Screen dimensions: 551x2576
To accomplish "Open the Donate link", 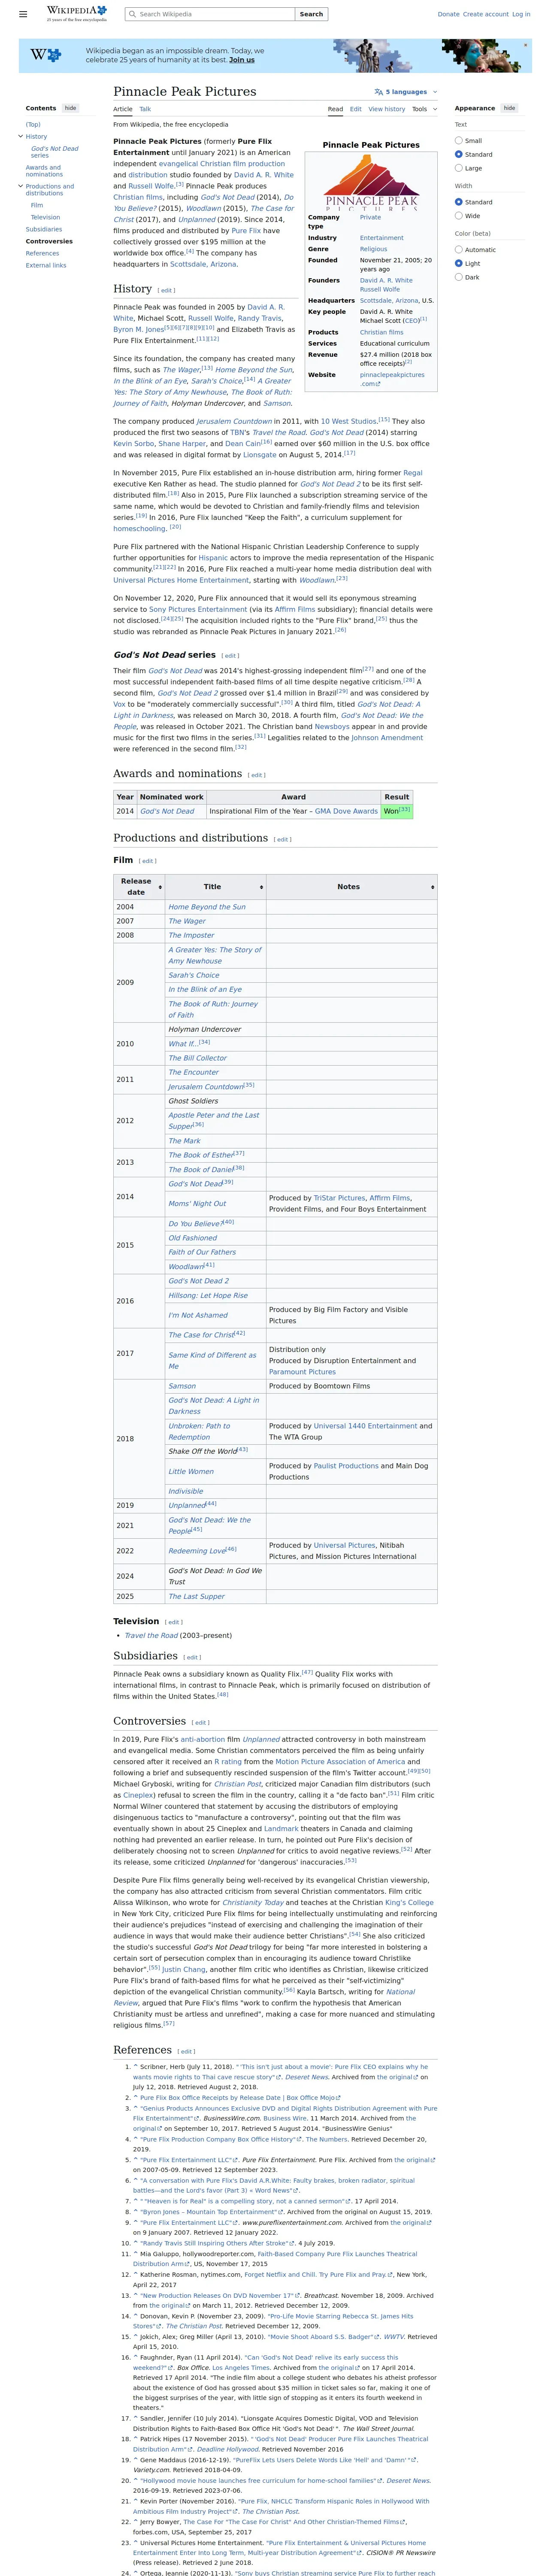I will 448,14.
